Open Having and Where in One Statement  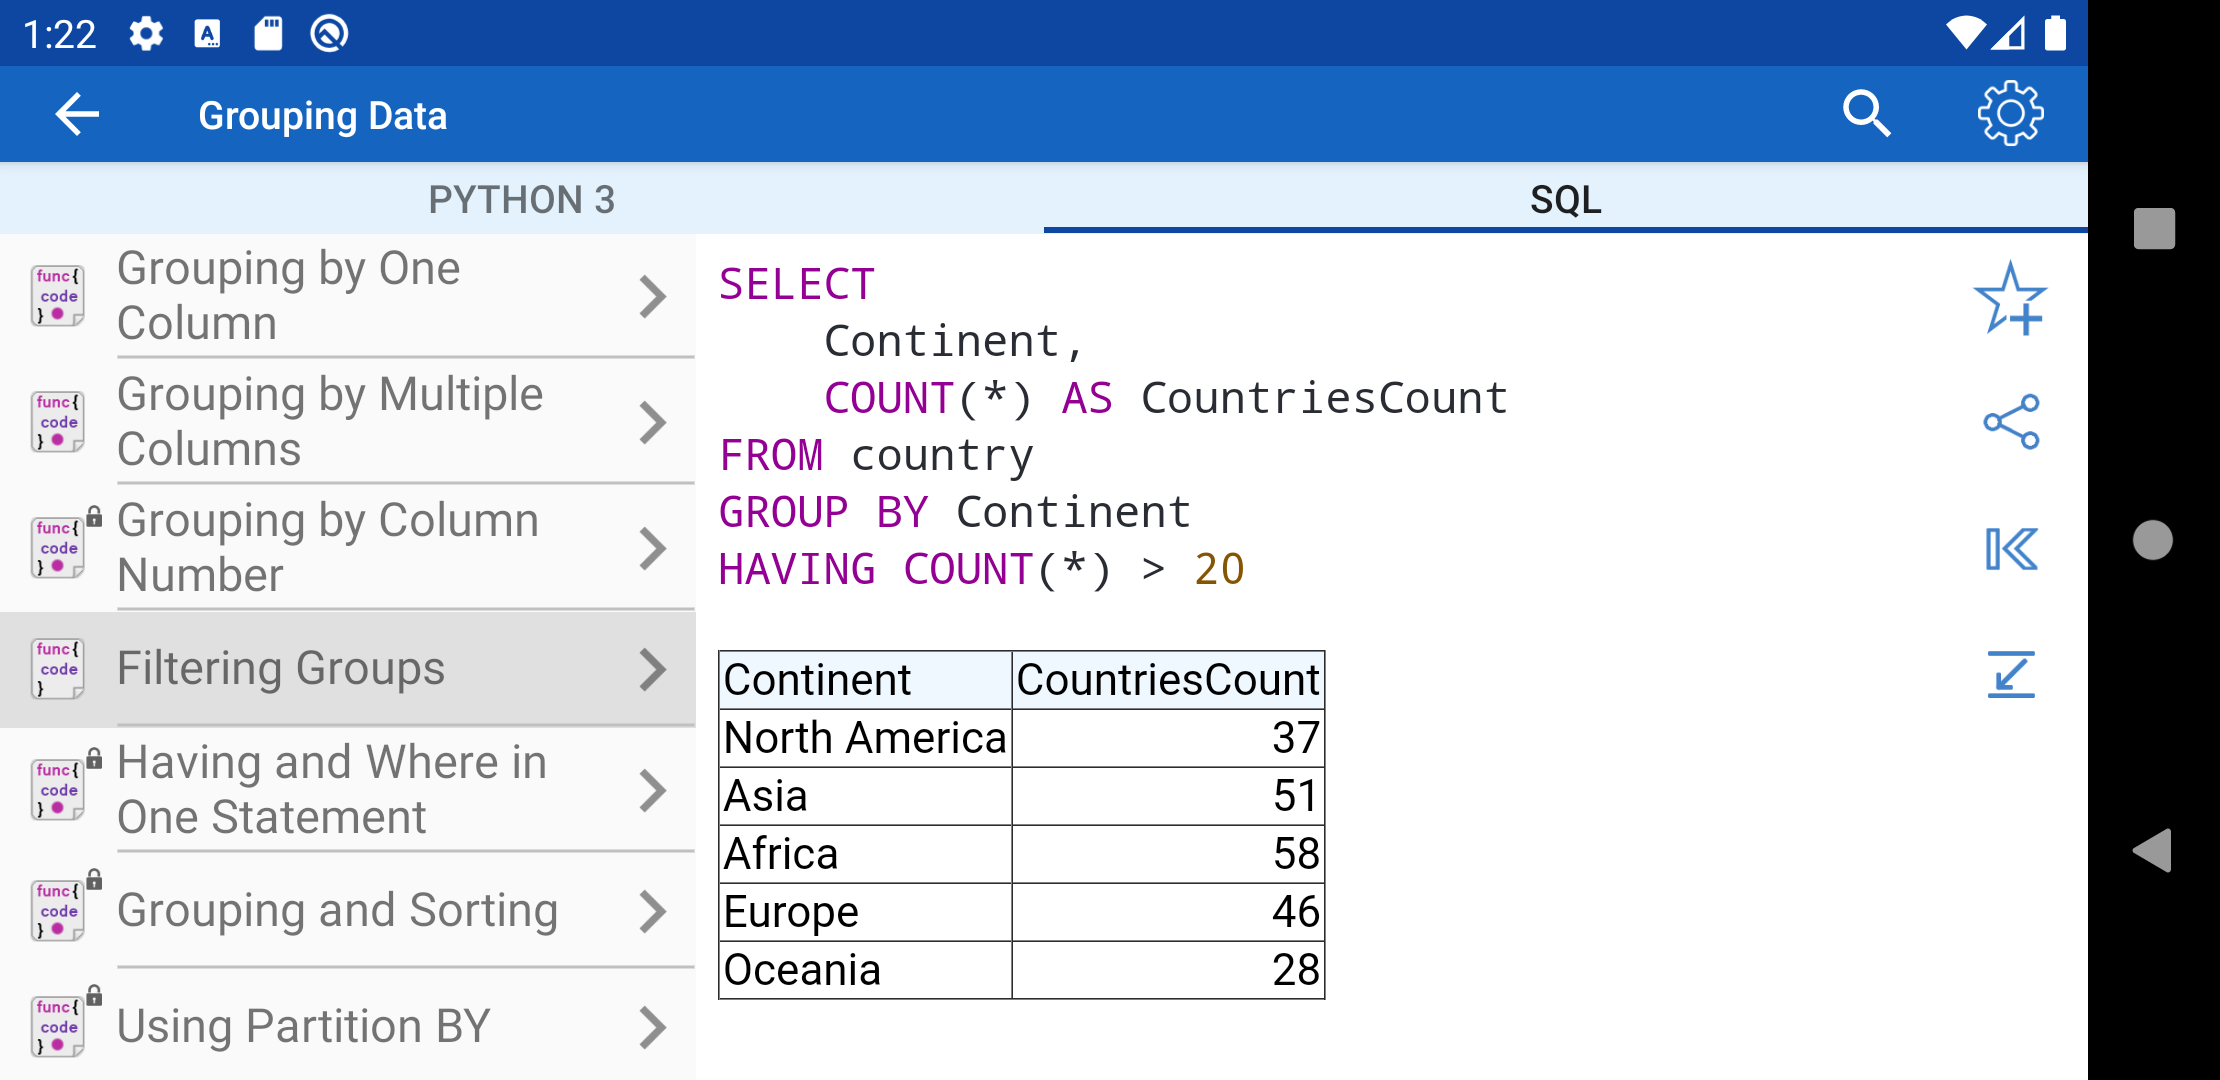click(348, 790)
